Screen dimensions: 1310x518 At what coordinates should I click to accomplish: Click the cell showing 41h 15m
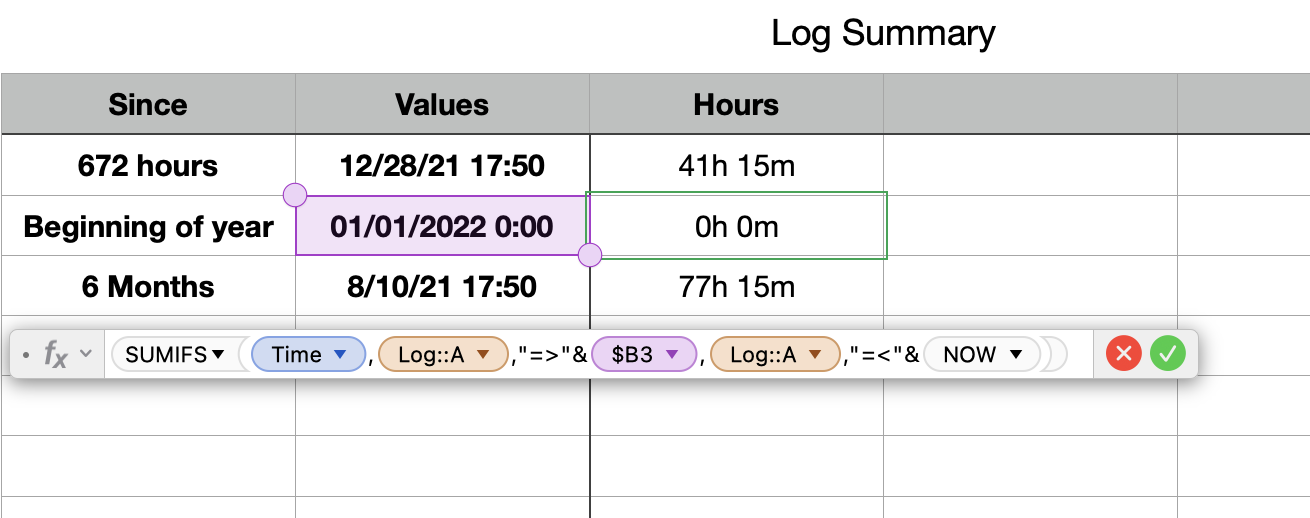point(736,165)
